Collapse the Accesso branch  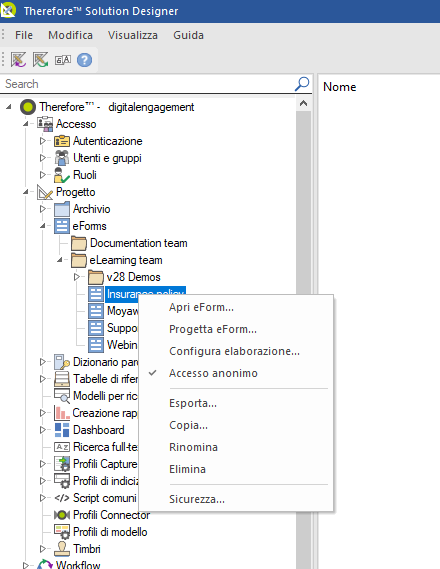point(26,124)
